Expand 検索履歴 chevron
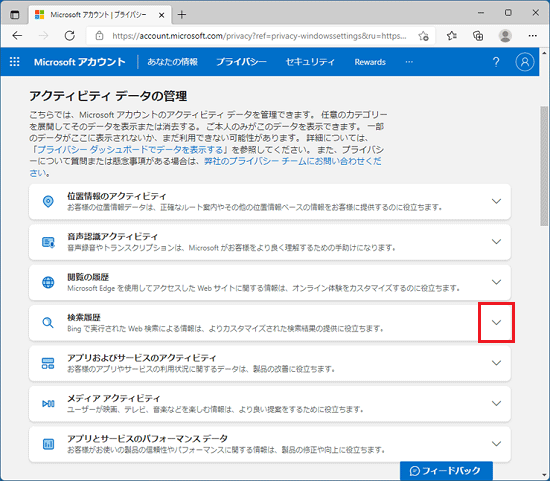The height and width of the screenshot is (481, 550). [x=496, y=322]
